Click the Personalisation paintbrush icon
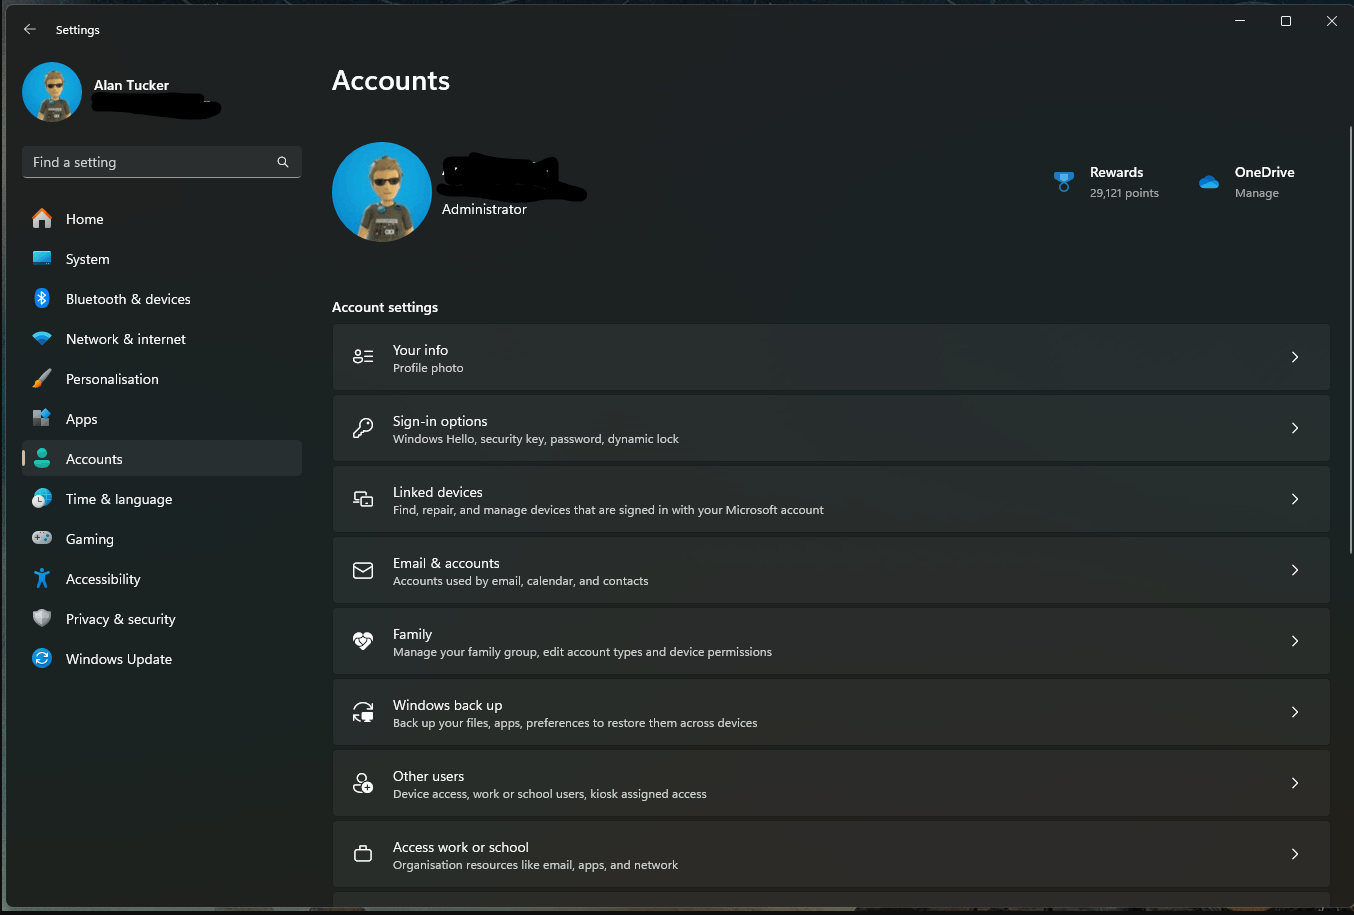 [x=42, y=379]
